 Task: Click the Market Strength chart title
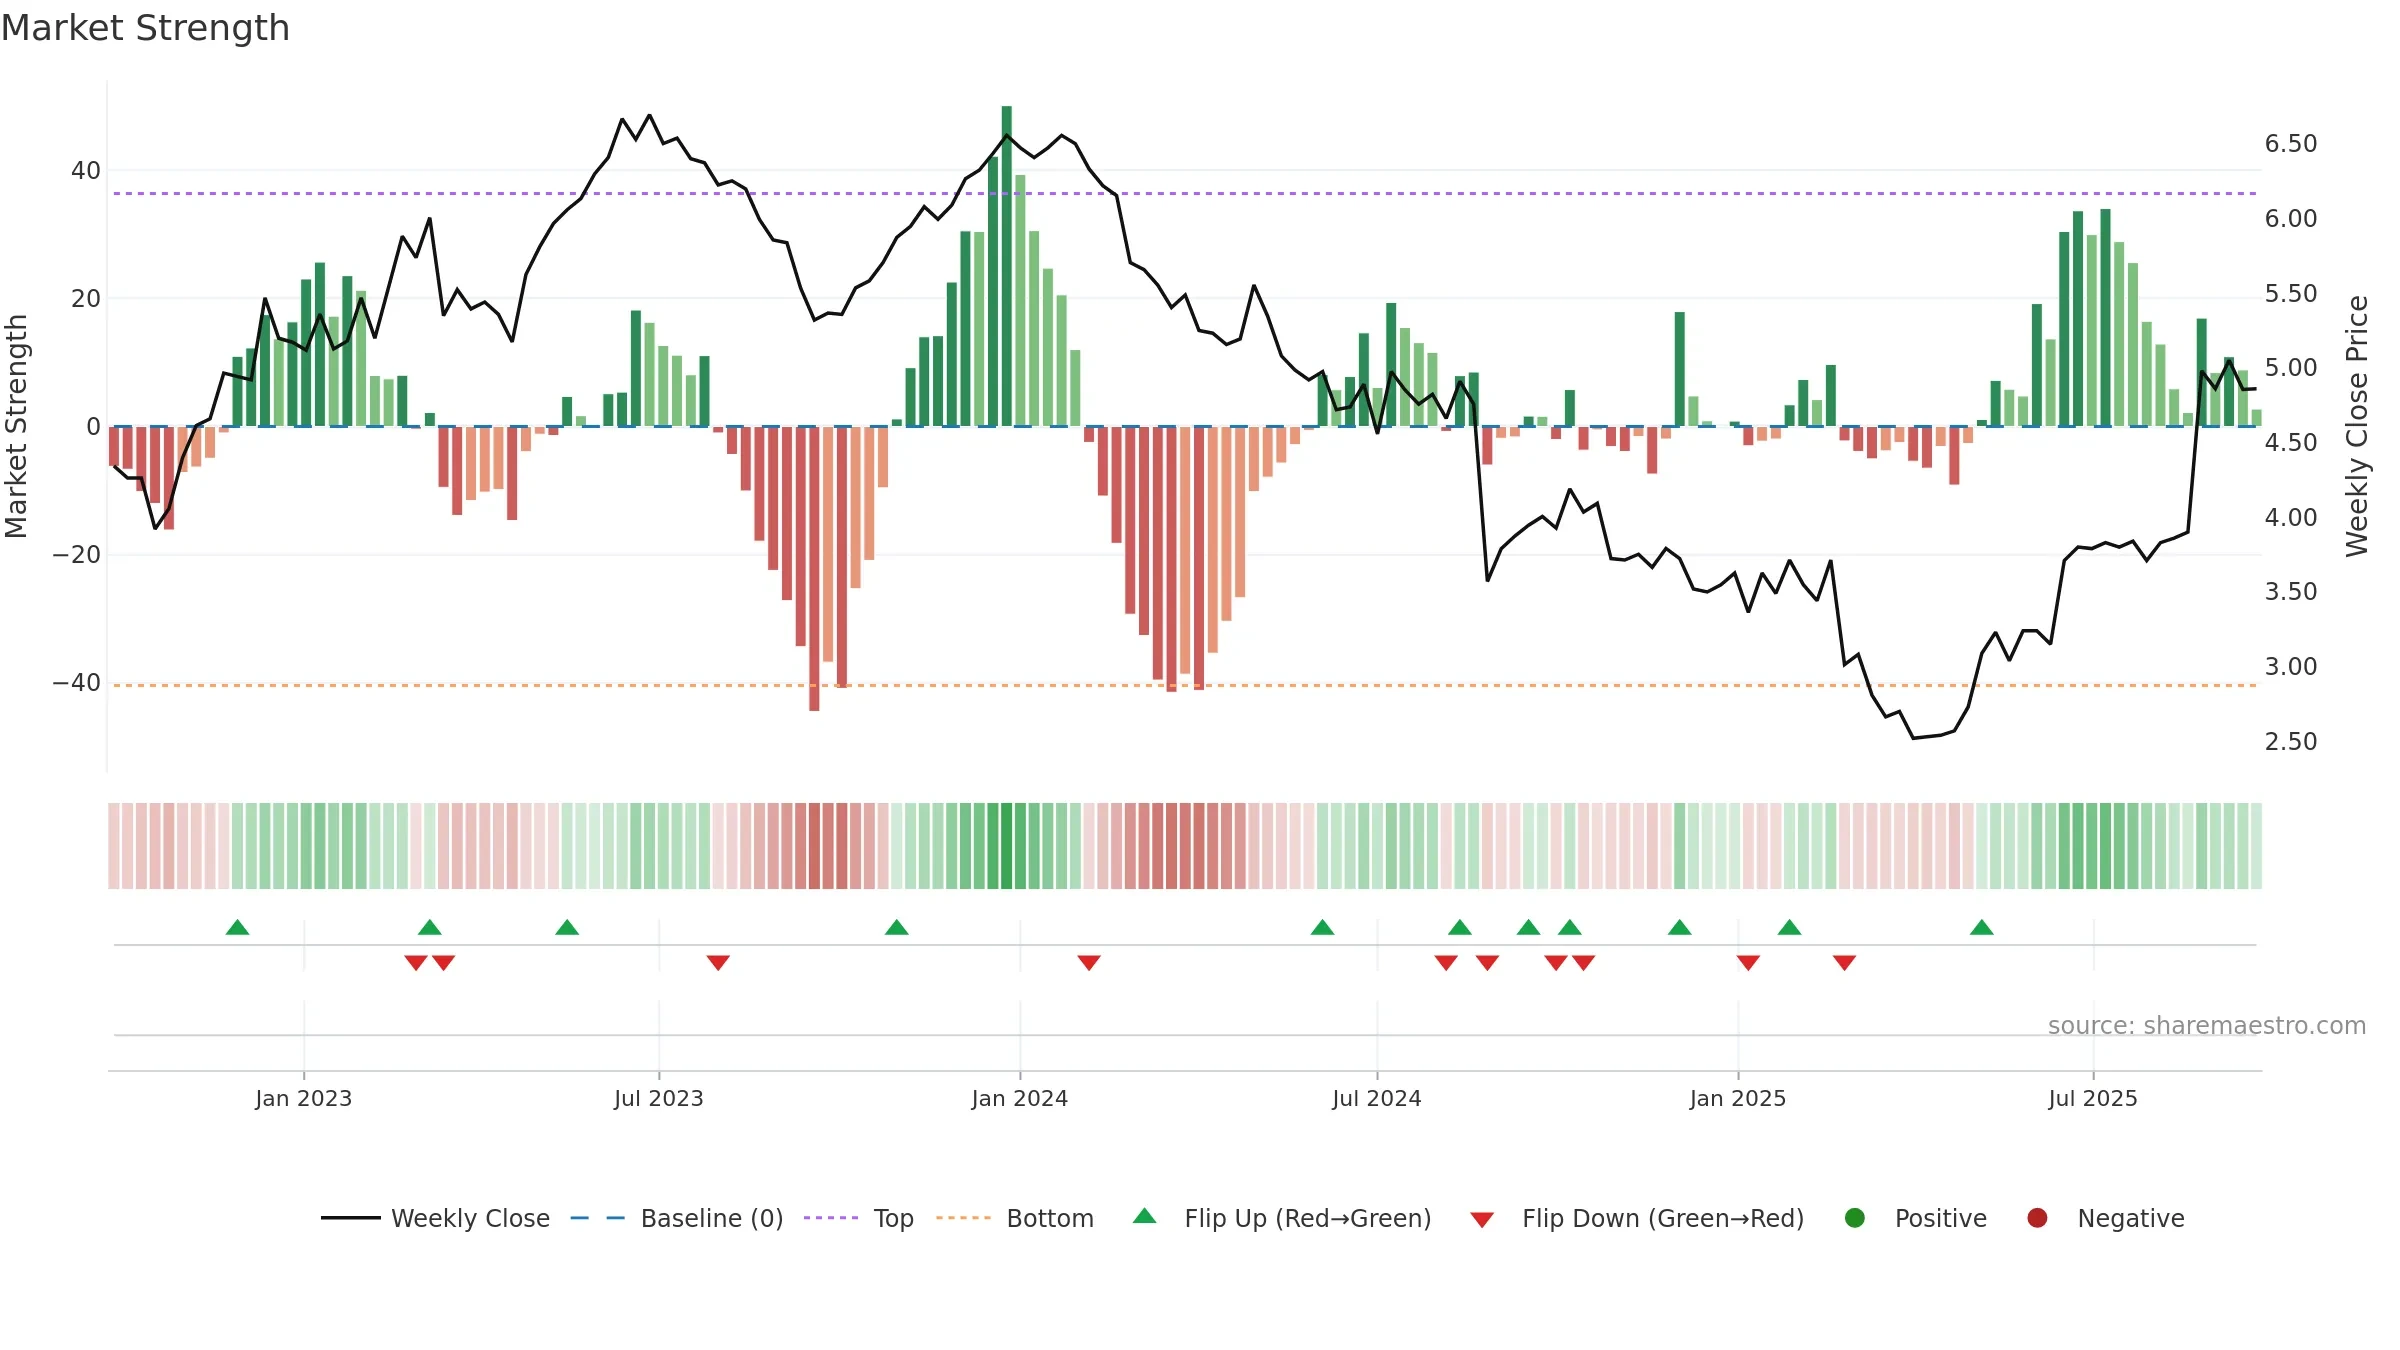146,28
